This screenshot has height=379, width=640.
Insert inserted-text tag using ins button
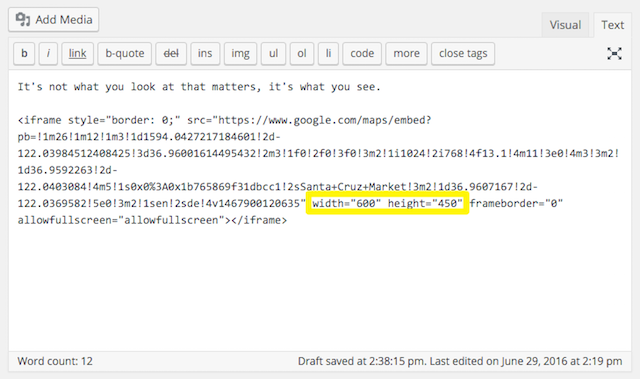205,53
